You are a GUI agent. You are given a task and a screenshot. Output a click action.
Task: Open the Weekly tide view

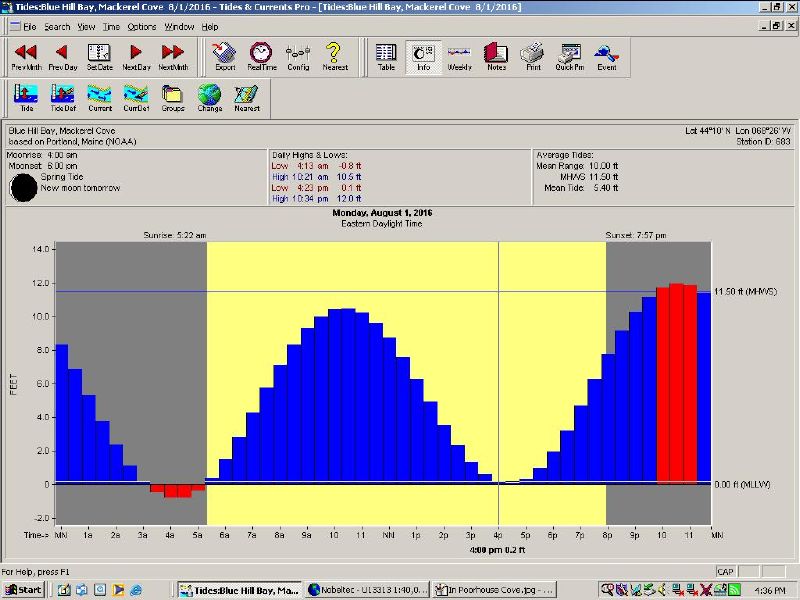point(459,56)
